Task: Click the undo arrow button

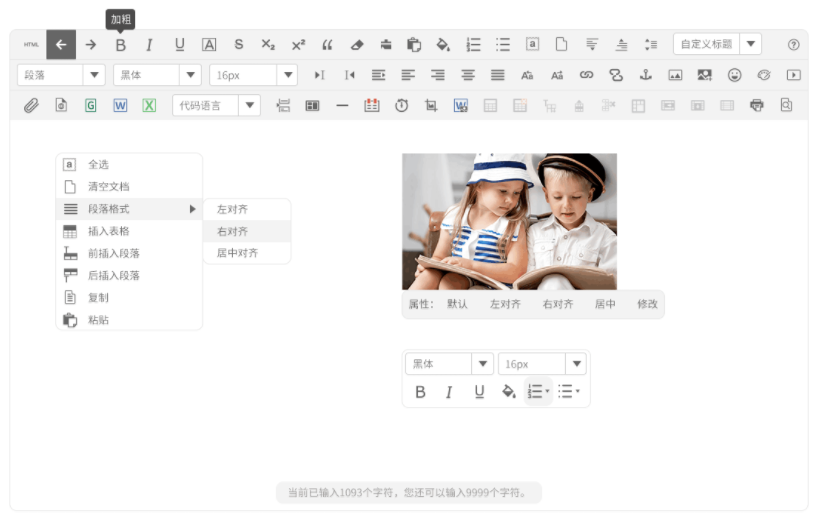Action: pyautogui.click(x=61, y=45)
